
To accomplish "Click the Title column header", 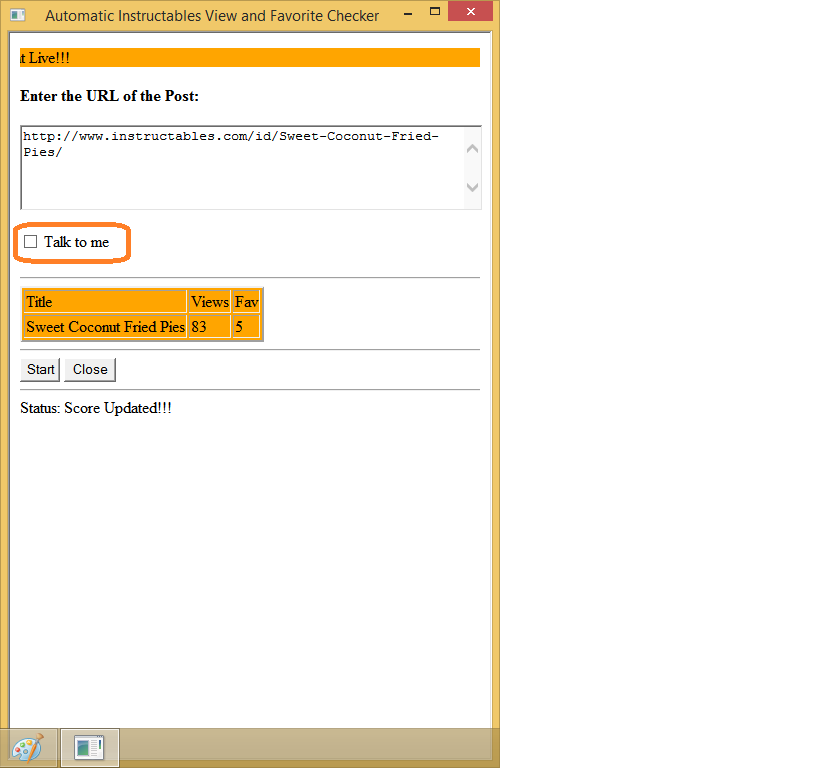I will pyautogui.click(x=105, y=302).
